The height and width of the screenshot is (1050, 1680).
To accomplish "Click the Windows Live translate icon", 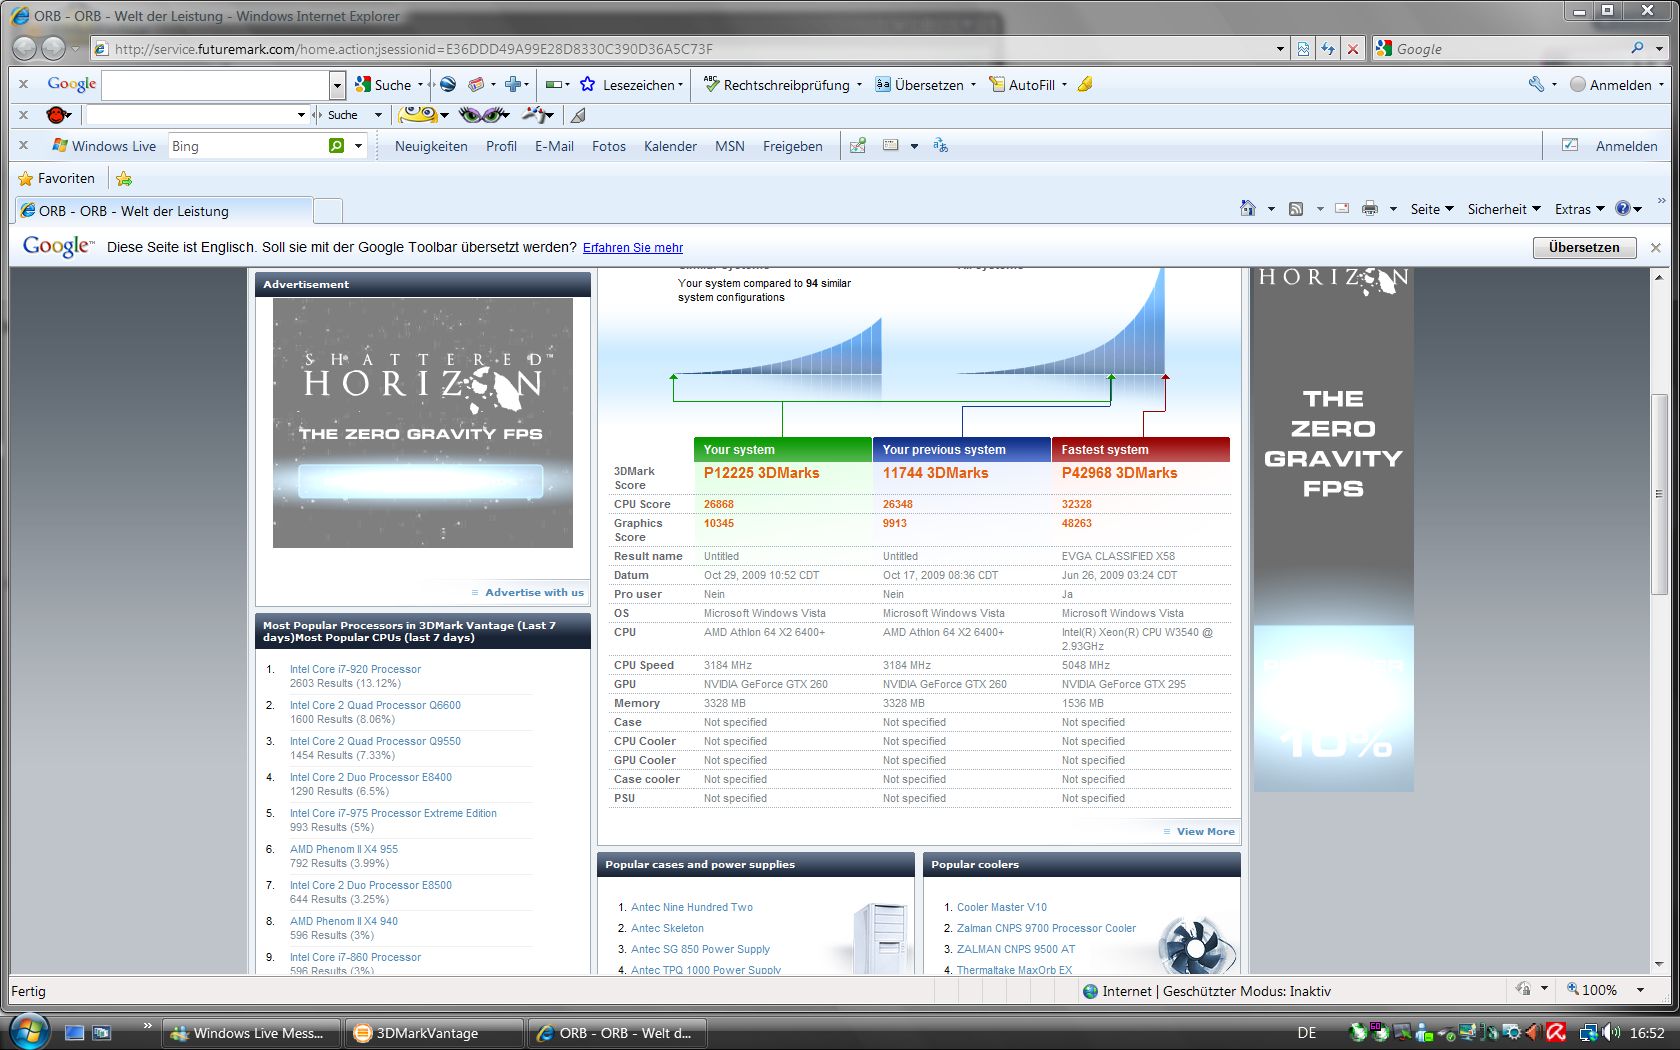I will (x=941, y=146).
